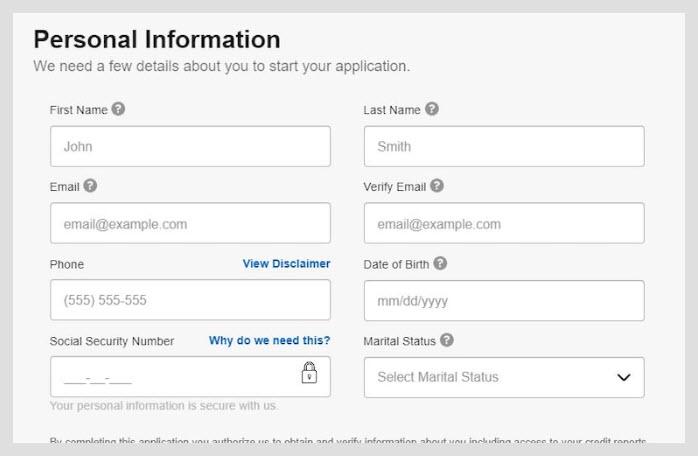The height and width of the screenshot is (456, 698).
Task: Click the "Why do we need this?" link
Action: pyautogui.click(x=269, y=341)
